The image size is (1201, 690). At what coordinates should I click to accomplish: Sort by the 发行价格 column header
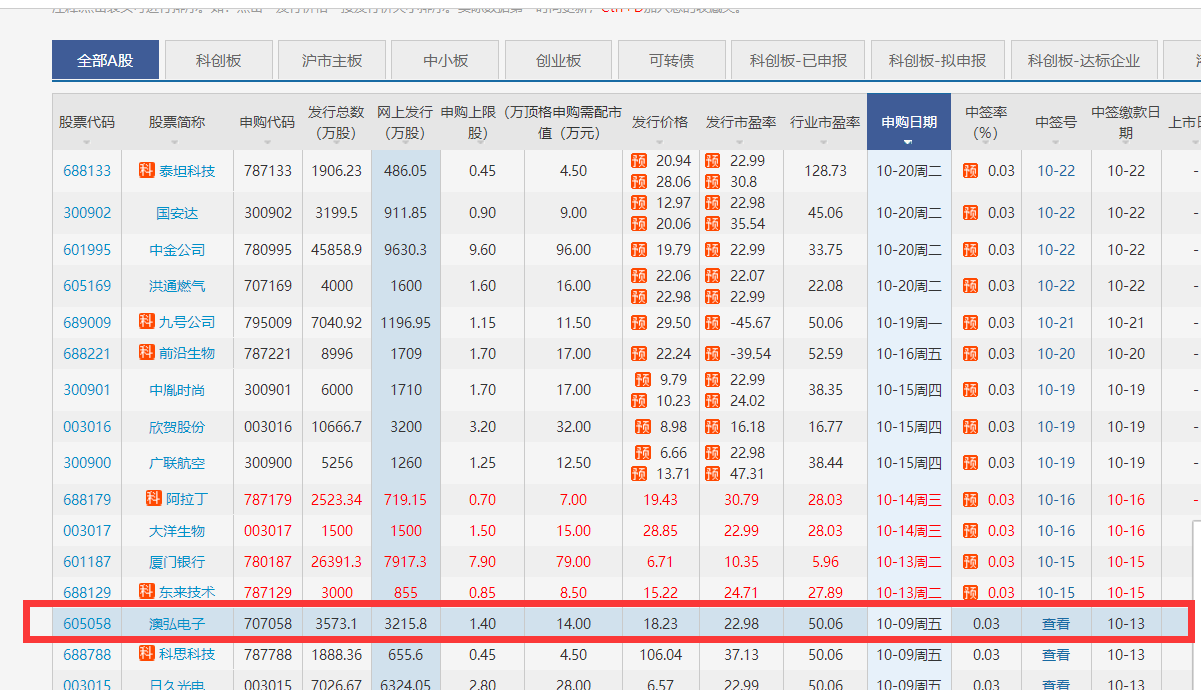[660, 122]
